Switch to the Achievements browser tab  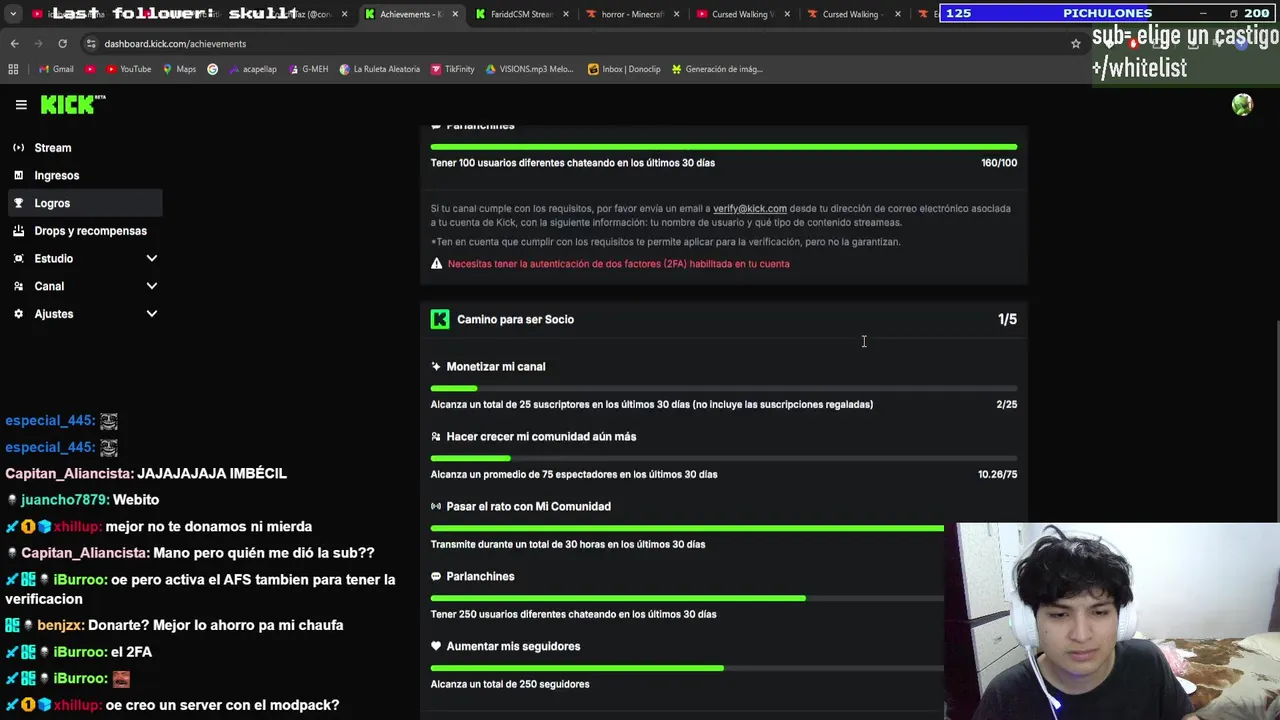pos(410,14)
